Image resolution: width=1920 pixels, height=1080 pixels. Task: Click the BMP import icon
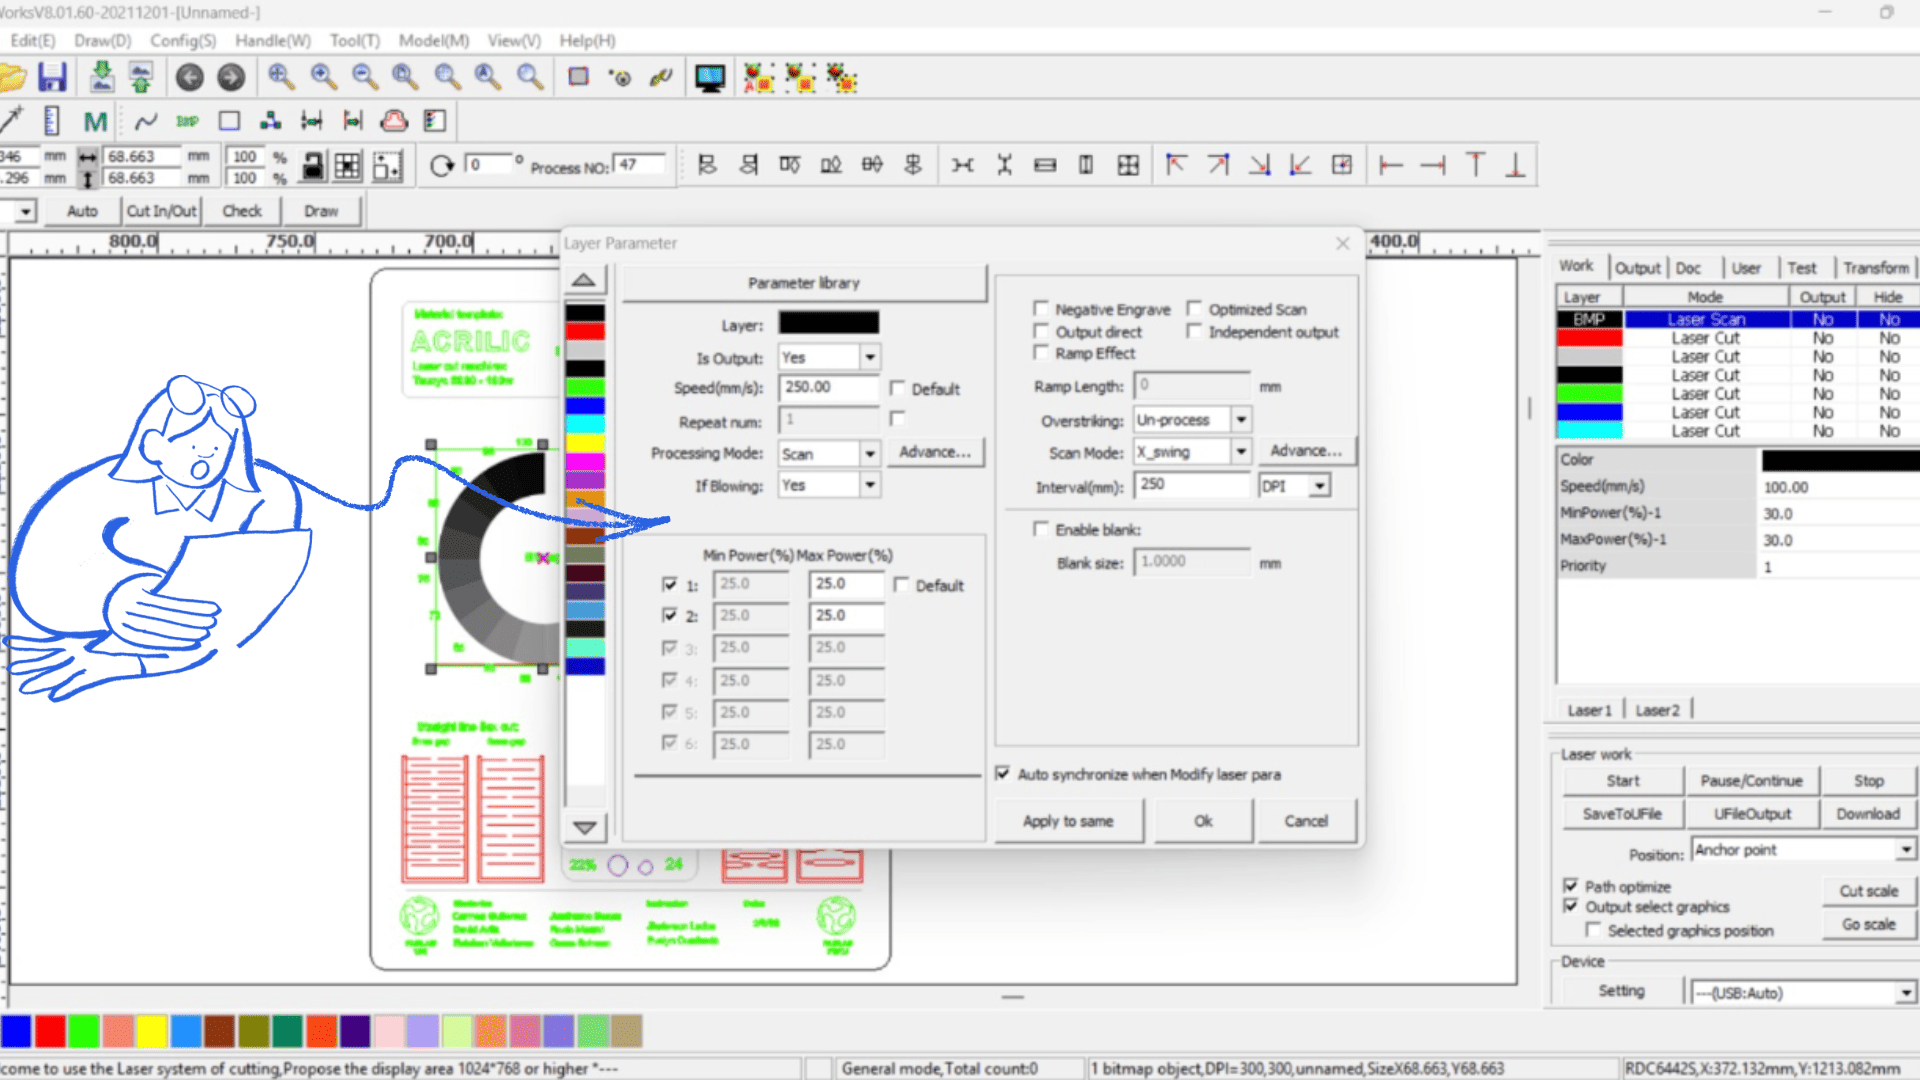187,122
